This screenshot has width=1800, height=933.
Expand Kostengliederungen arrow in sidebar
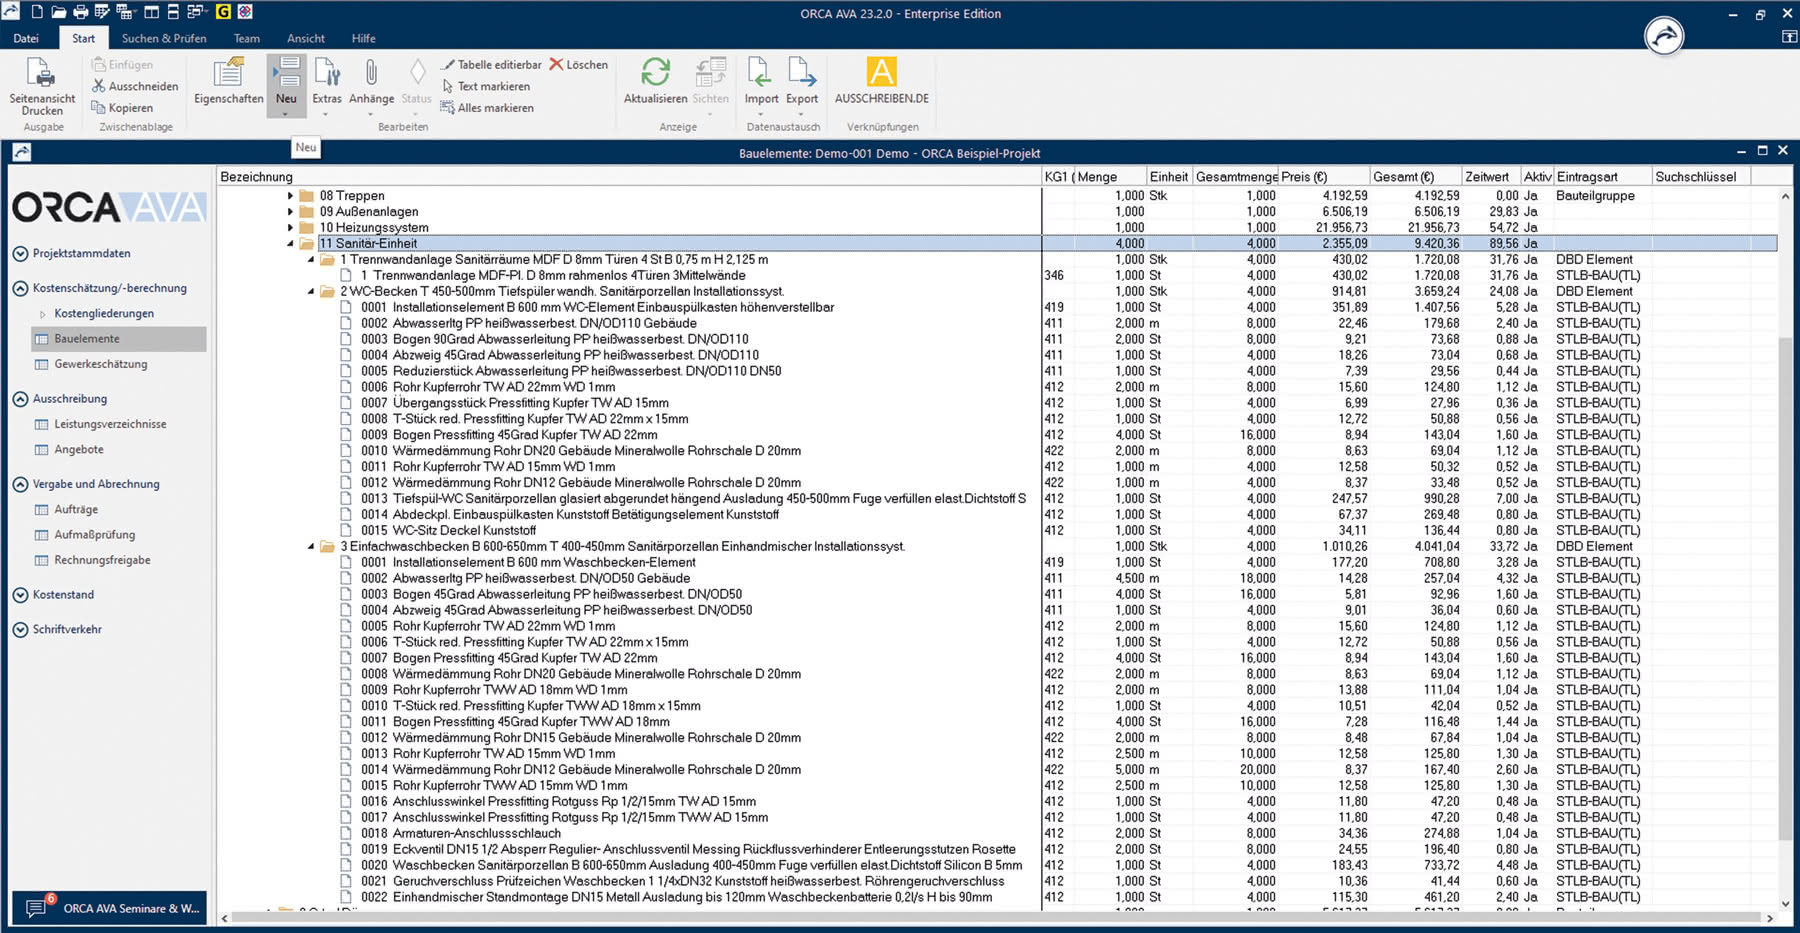pyautogui.click(x=43, y=314)
